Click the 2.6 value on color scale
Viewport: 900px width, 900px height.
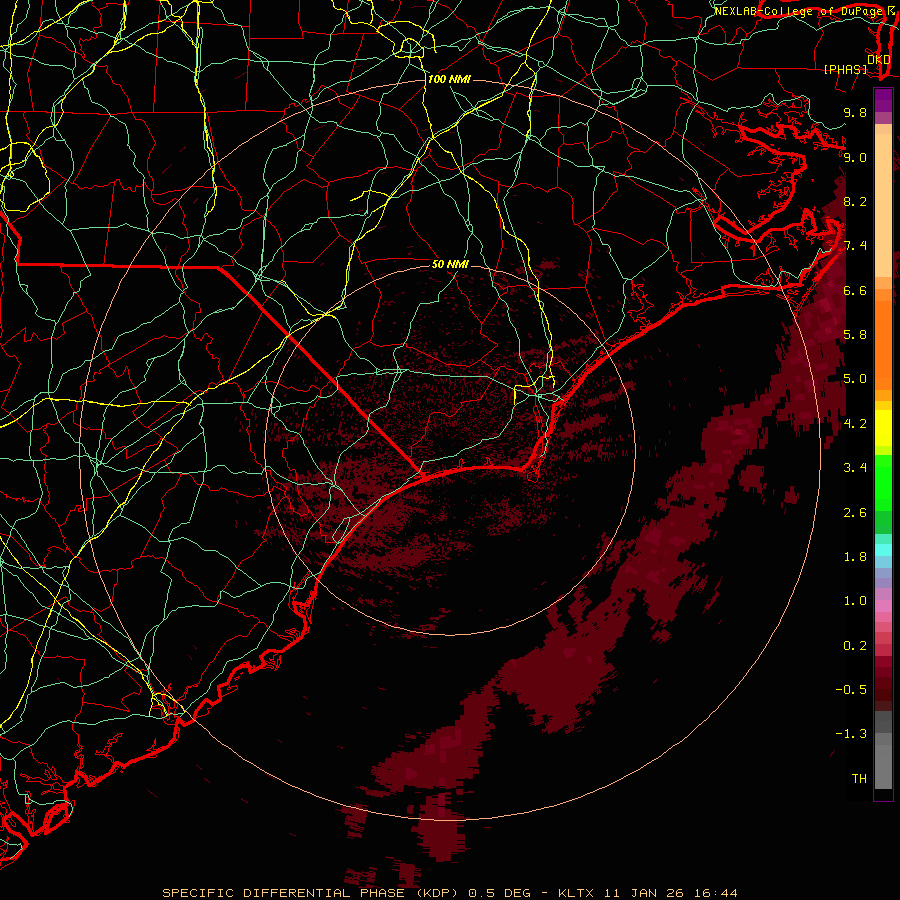855,513
